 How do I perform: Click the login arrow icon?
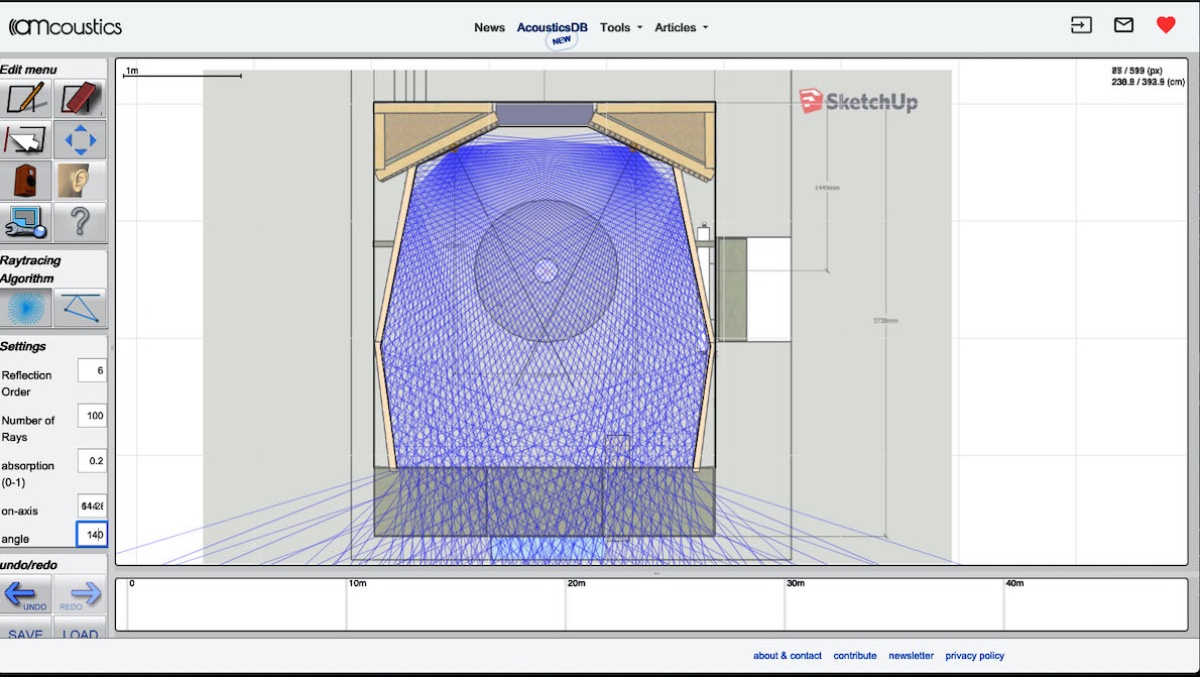point(1081,26)
